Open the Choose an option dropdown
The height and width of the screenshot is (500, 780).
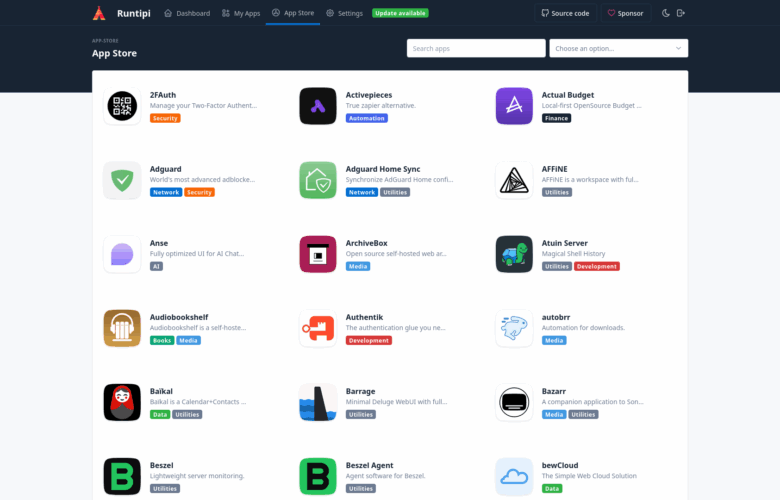618,48
